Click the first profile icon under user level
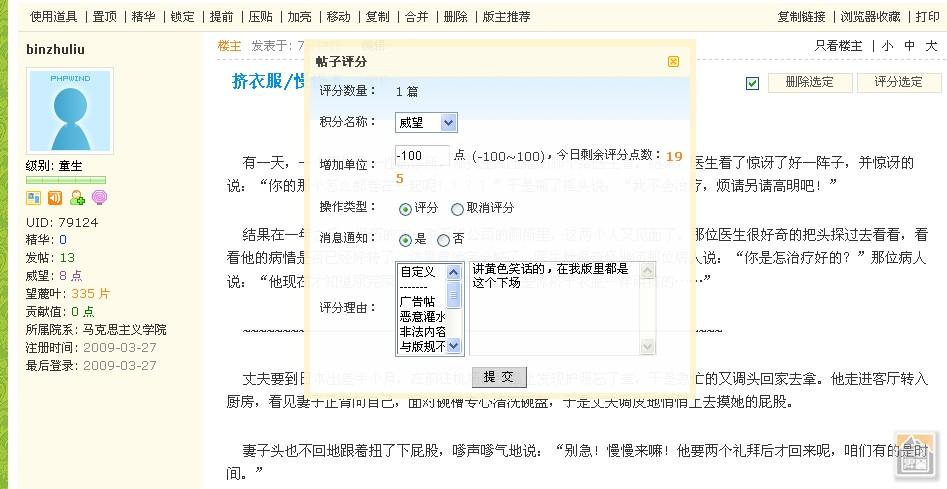This screenshot has height=489, width=947. click(x=33, y=198)
